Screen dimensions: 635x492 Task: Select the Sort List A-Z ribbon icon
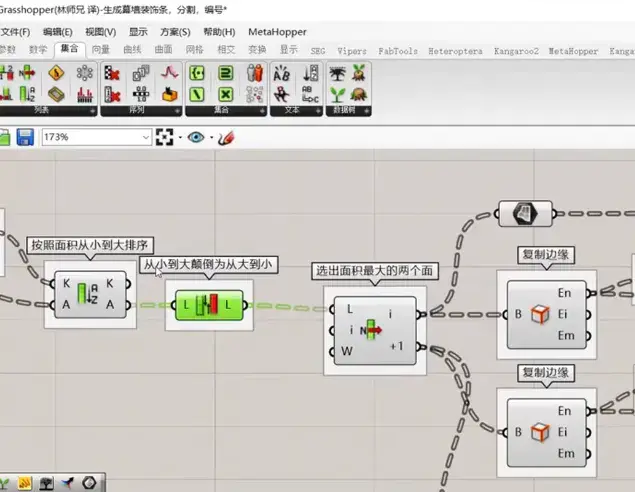point(27,94)
